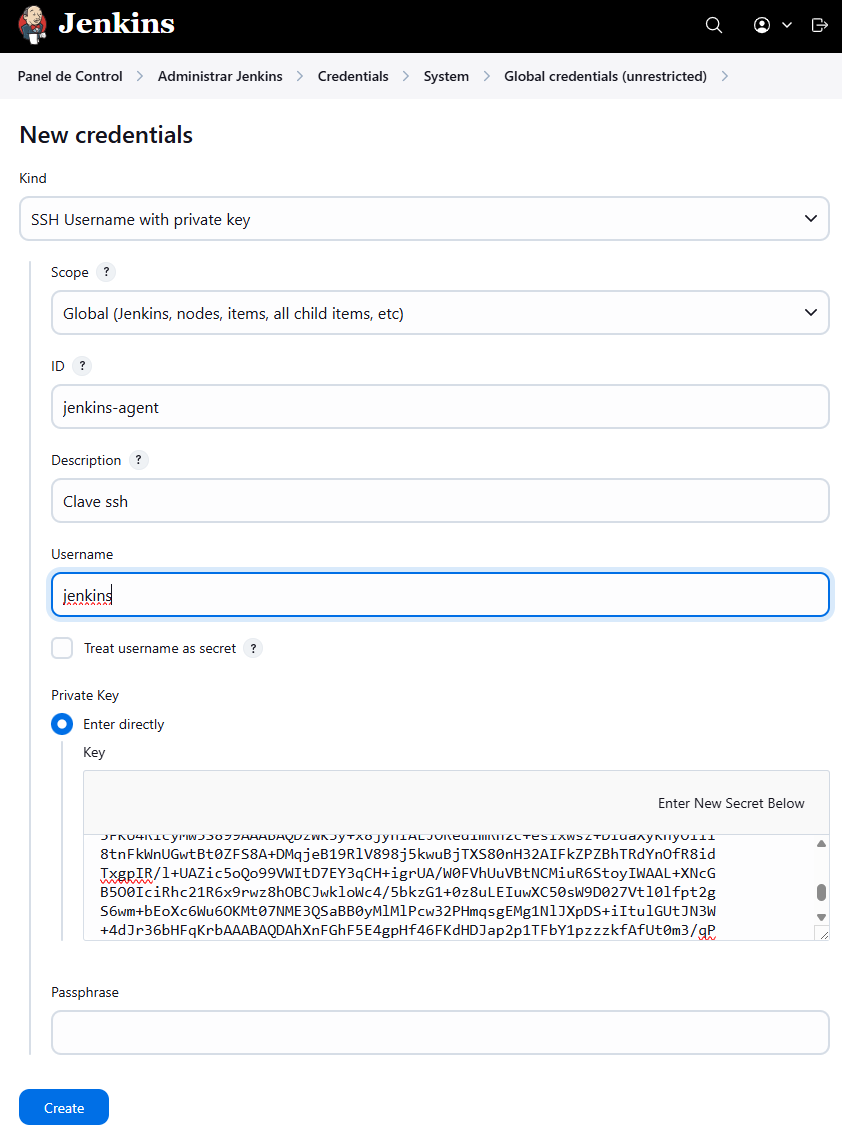
Task: Open Treat username as secret help icon
Action: [x=253, y=648]
